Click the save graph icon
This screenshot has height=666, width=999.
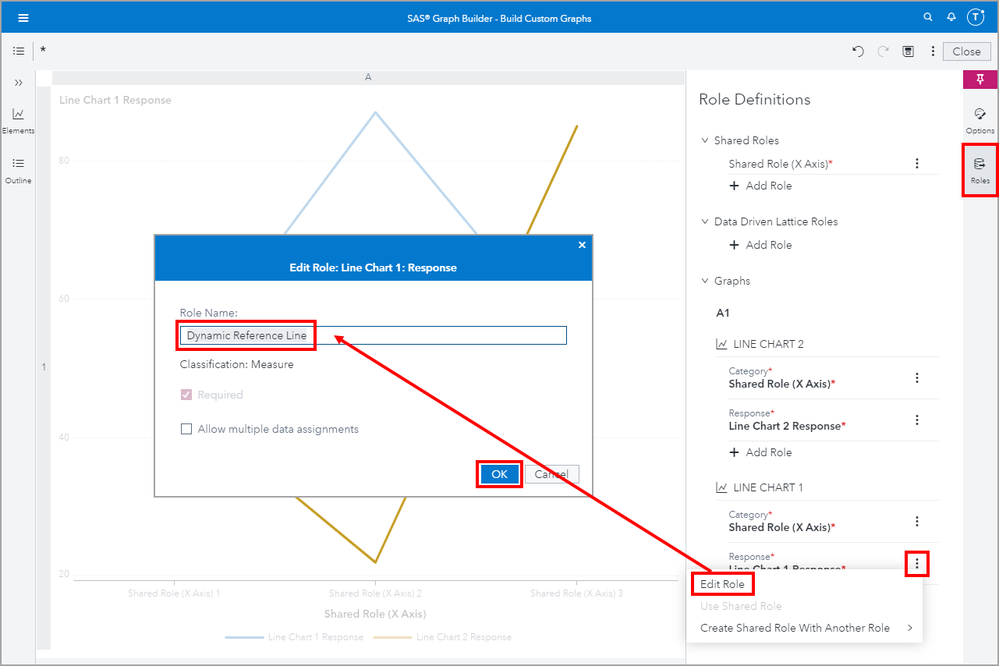click(909, 52)
